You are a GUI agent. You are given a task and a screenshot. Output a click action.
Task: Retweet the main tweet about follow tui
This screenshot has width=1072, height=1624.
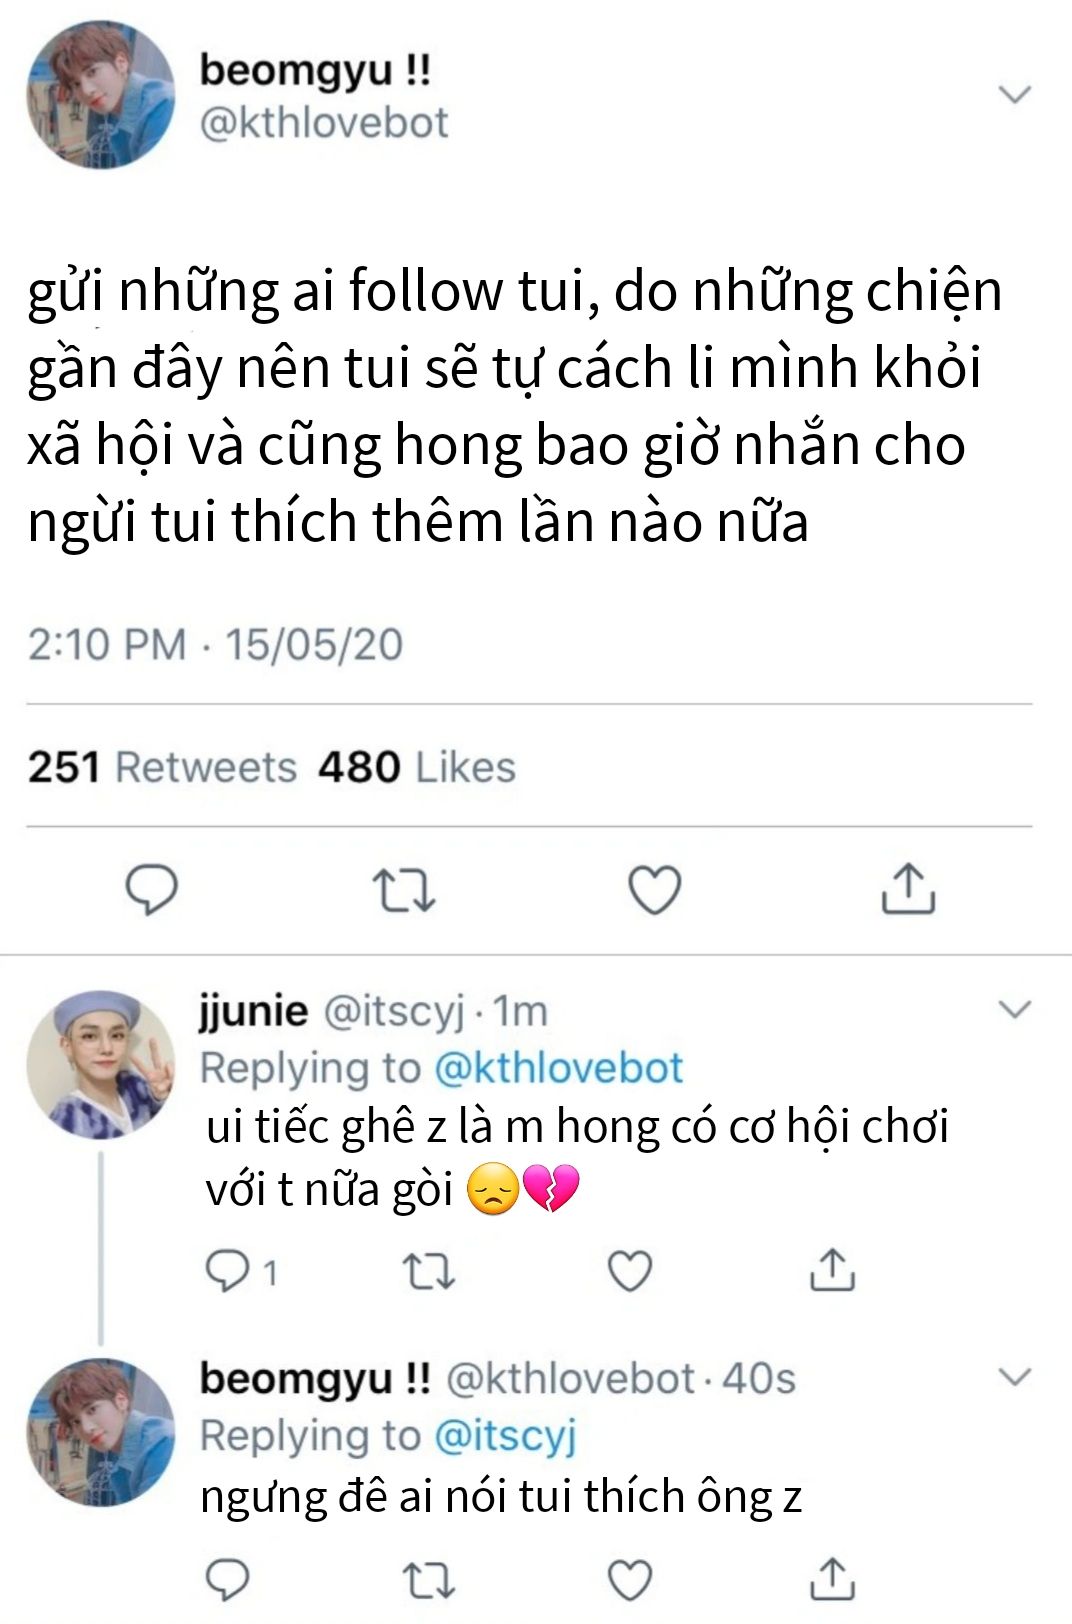point(403,890)
